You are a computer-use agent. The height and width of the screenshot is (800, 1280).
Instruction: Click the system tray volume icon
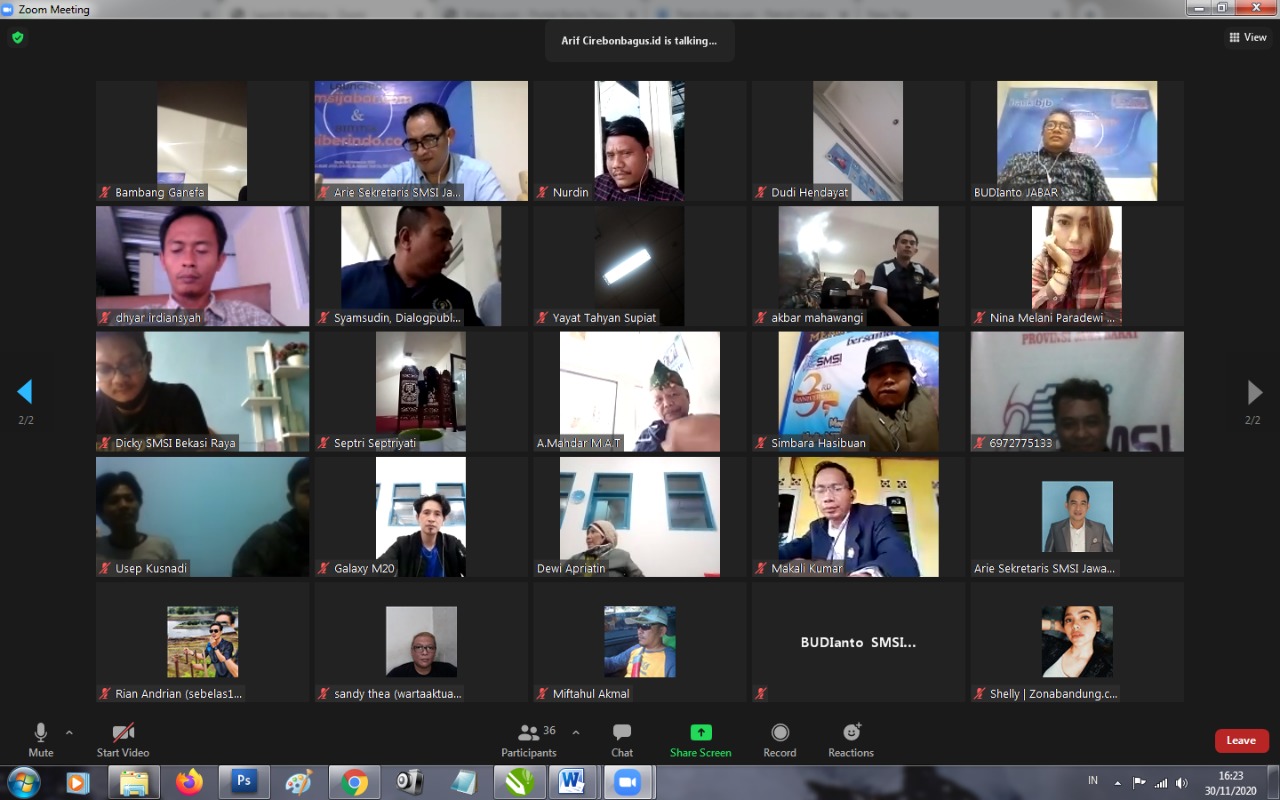pyautogui.click(x=1181, y=782)
